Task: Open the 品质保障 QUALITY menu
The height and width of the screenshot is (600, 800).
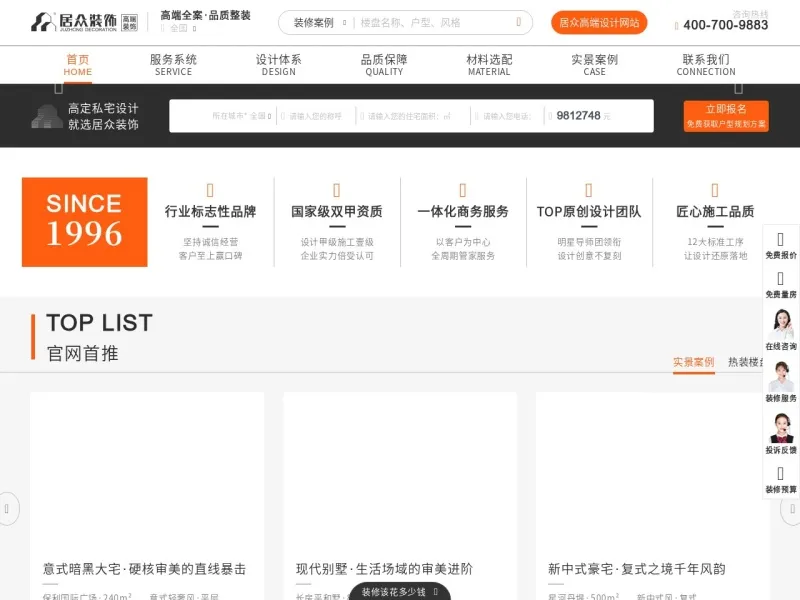Action: [x=384, y=65]
